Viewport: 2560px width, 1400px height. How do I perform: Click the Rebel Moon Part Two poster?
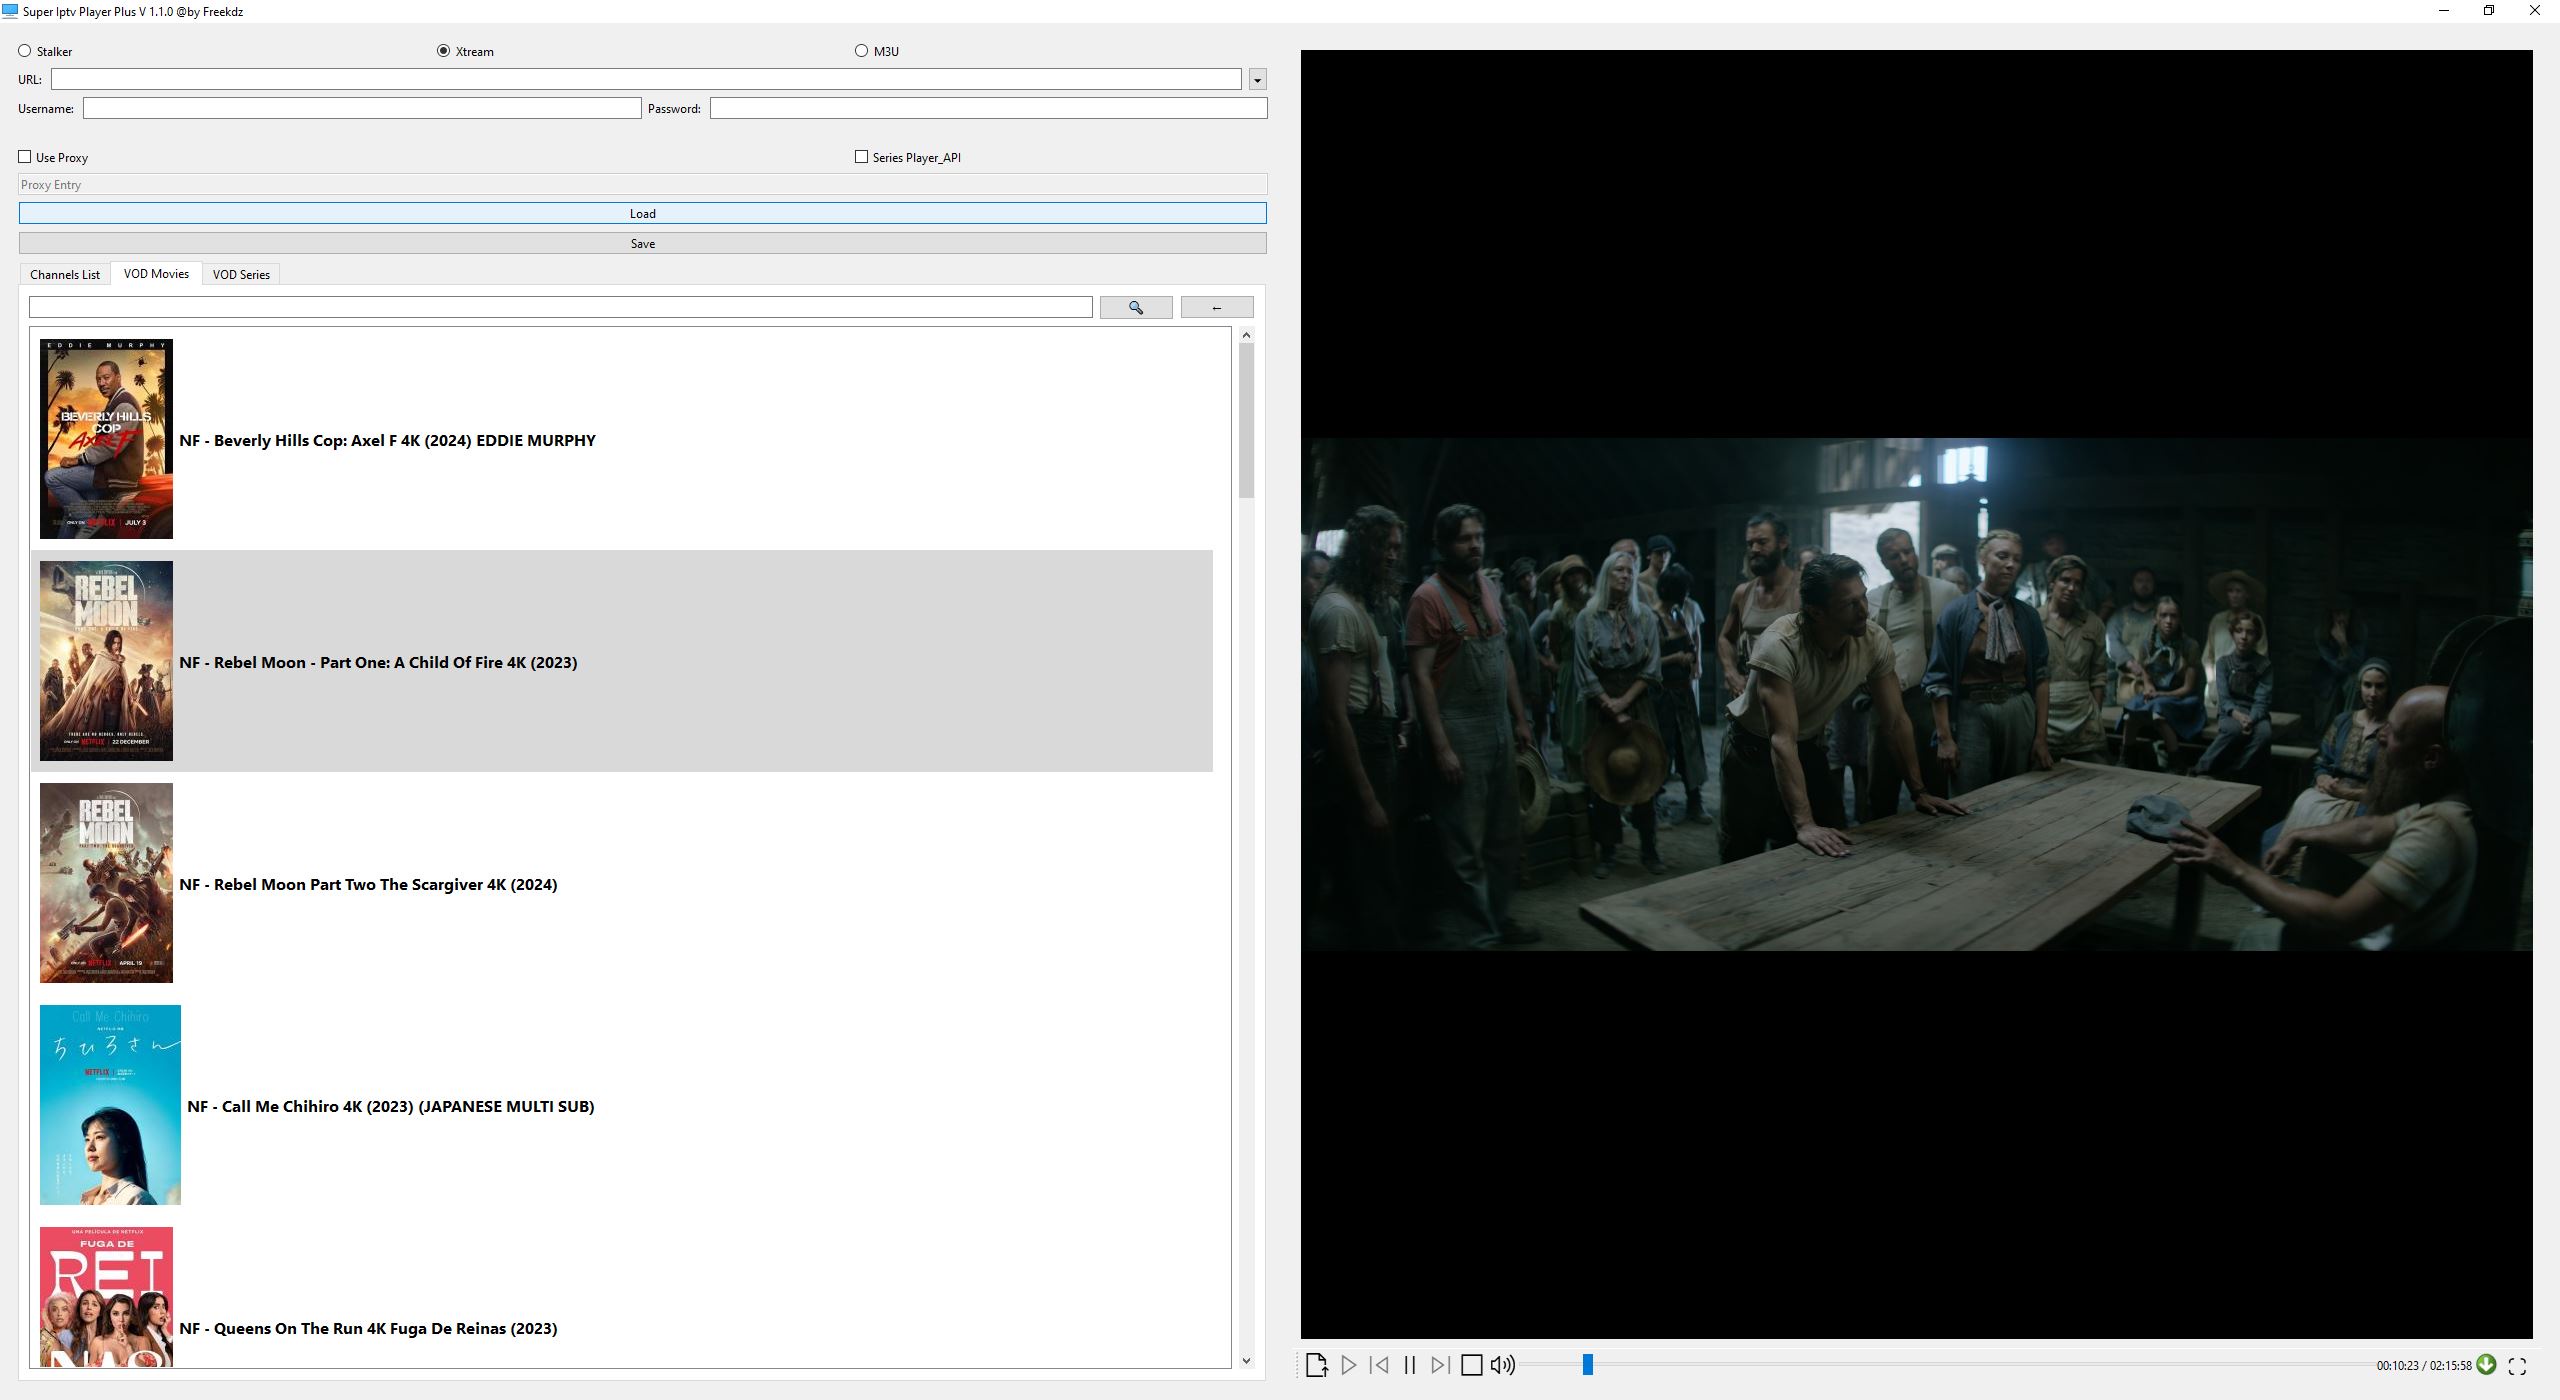pyautogui.click(x=106, y=883)
